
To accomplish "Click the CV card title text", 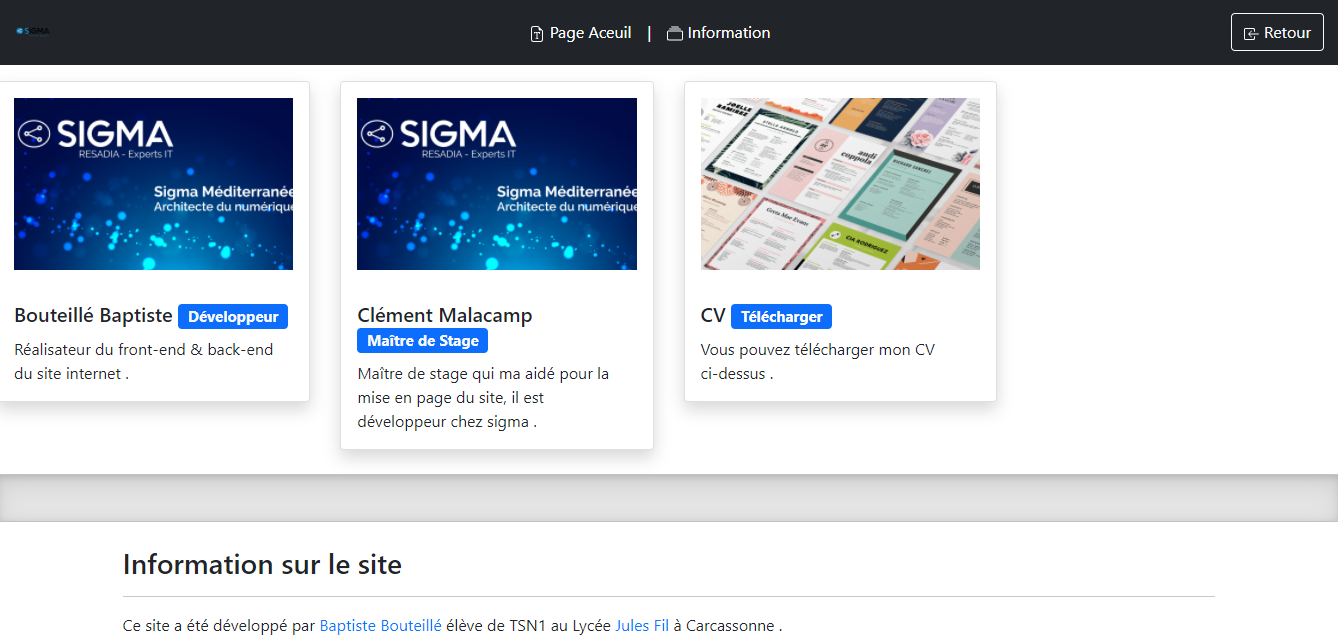I will (x=713, y=316).
